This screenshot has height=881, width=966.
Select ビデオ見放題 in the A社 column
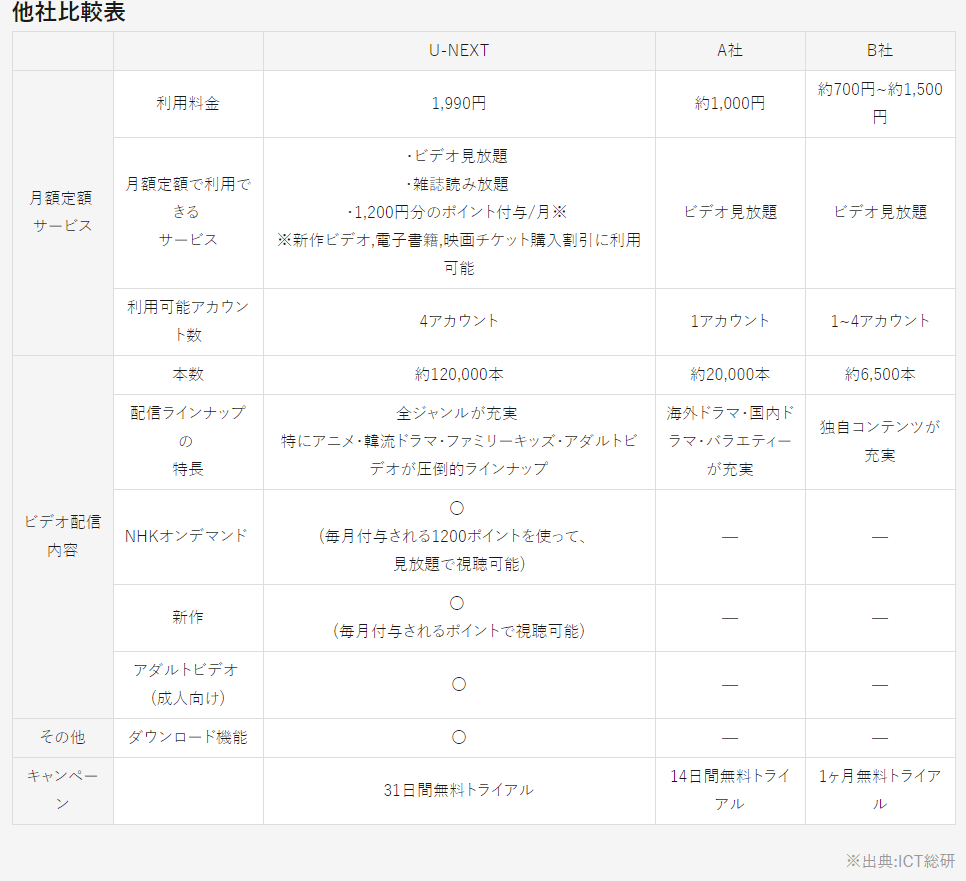[x=730, y=213]
